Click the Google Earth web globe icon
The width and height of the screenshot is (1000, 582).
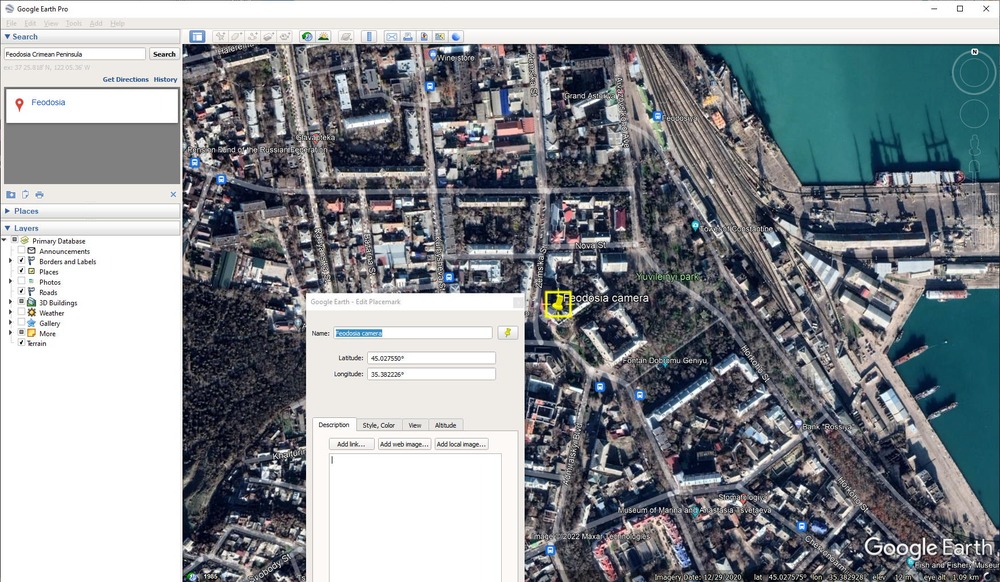[x=456, y=36]
